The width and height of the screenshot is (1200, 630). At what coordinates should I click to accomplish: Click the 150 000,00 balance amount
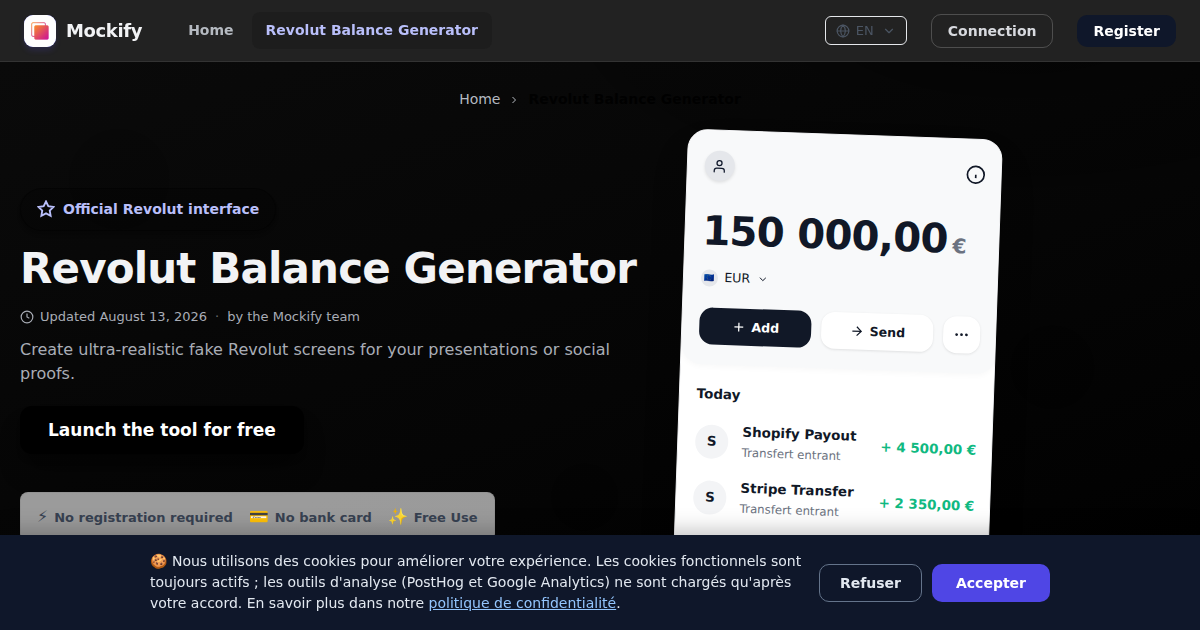(x=826, y=234)
